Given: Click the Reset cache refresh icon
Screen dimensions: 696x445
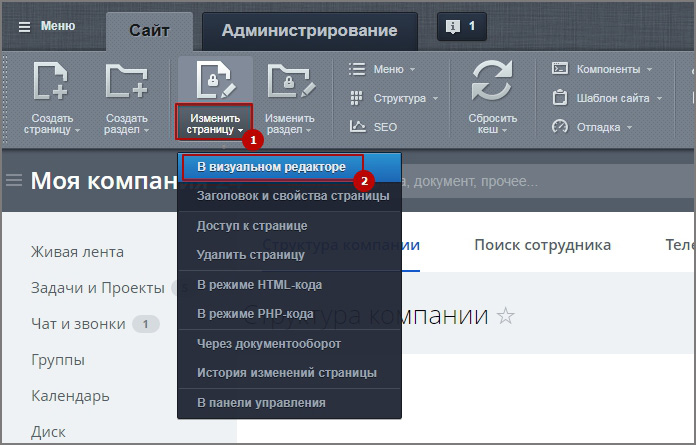Looking at the screenshot, I should coord(492,82).
